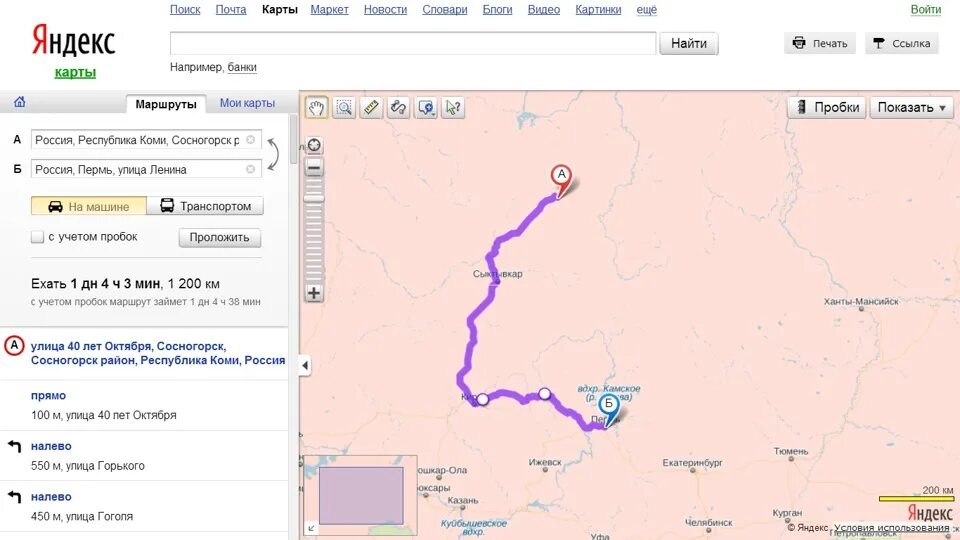Click the locate-me compass icon

315,145
